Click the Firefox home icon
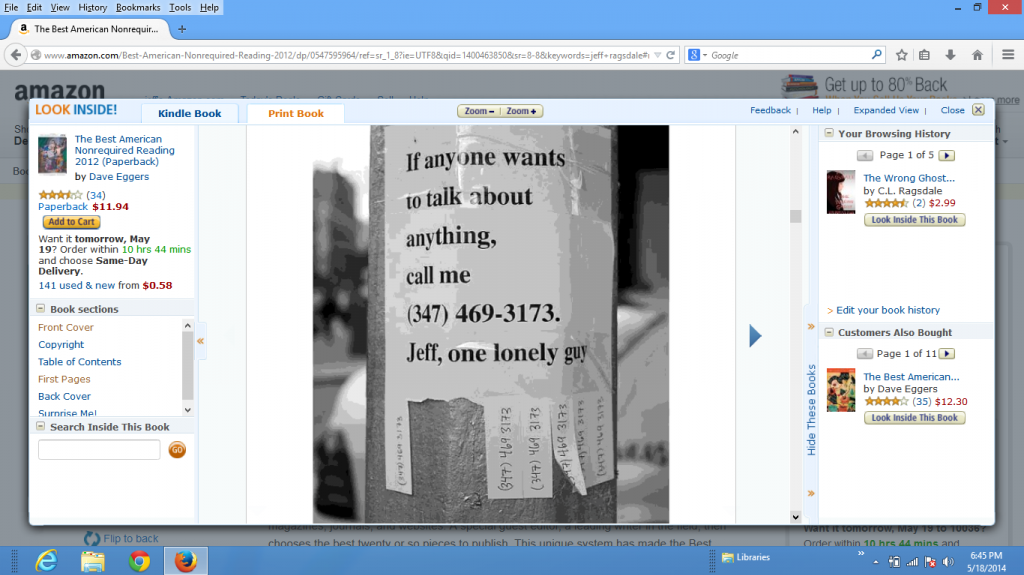Image resolution: width=1024 pixels, height=575 pixels. 976,55
